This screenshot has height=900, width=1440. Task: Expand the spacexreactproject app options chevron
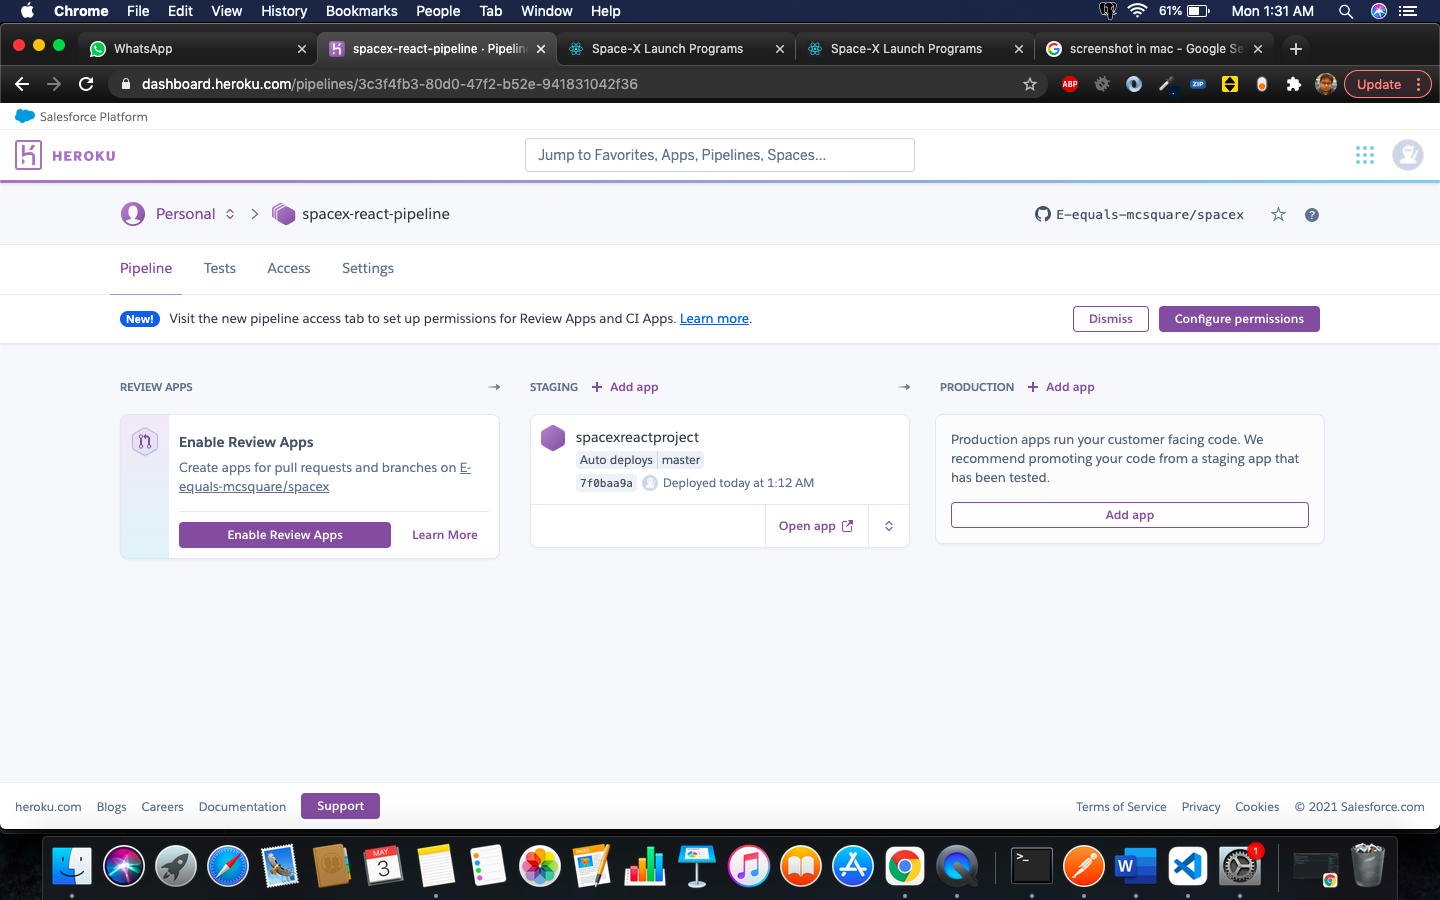coord(889,526)
